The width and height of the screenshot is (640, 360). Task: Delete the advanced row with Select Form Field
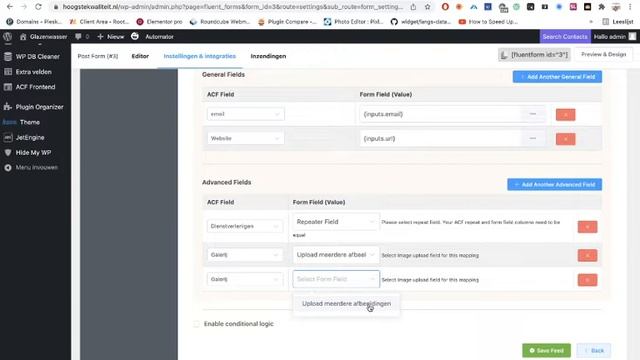tap(587, 280)
